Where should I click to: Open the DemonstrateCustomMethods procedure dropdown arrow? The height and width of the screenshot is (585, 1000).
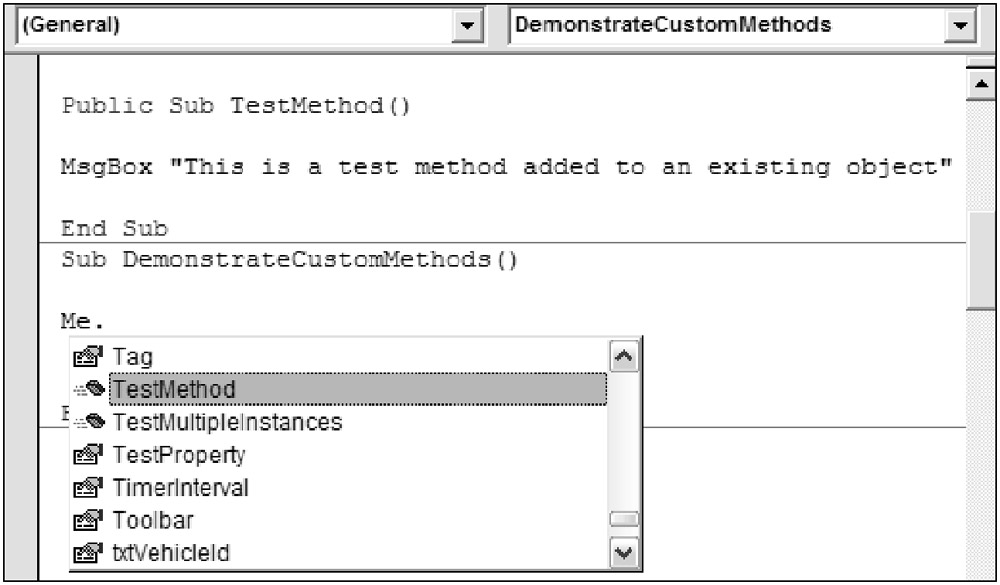960,27
